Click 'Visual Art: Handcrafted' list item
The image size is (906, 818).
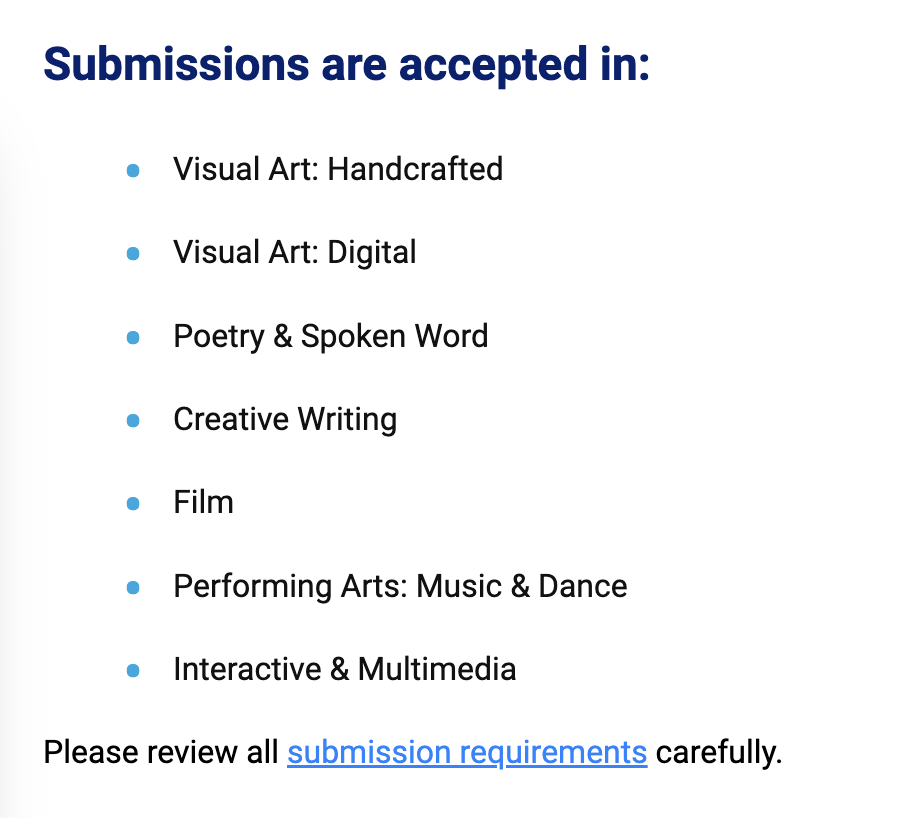click(337, 169)
